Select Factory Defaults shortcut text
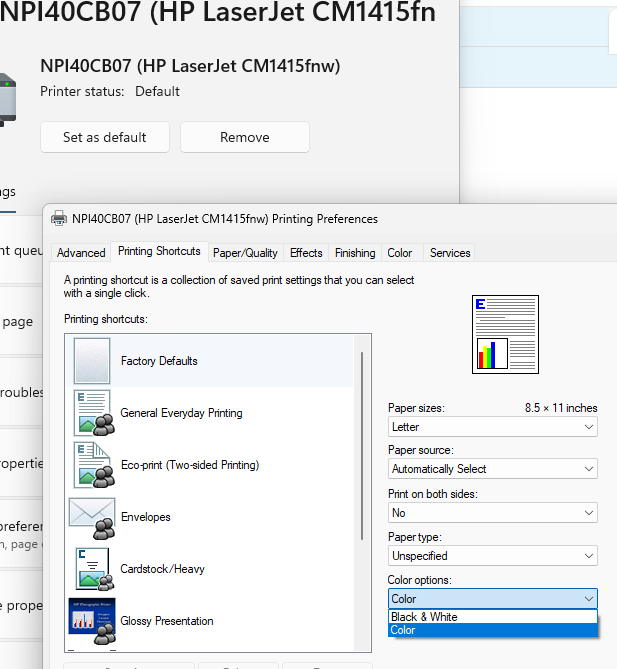The width and height of the screenshot is (617, 669). [159, 361]
